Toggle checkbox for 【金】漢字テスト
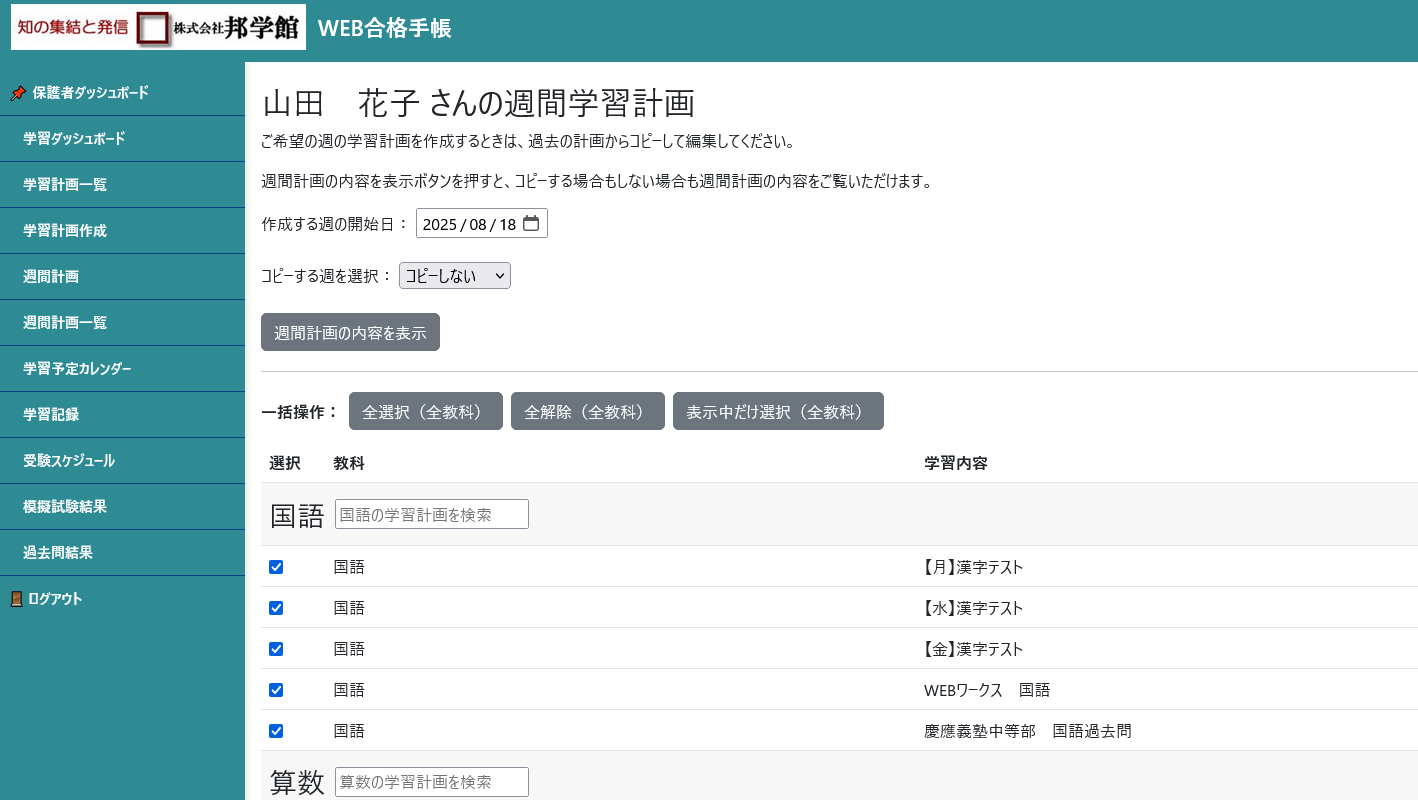Screen dimensions: 1418x800 pyautogui.click(x=276, y=649)
